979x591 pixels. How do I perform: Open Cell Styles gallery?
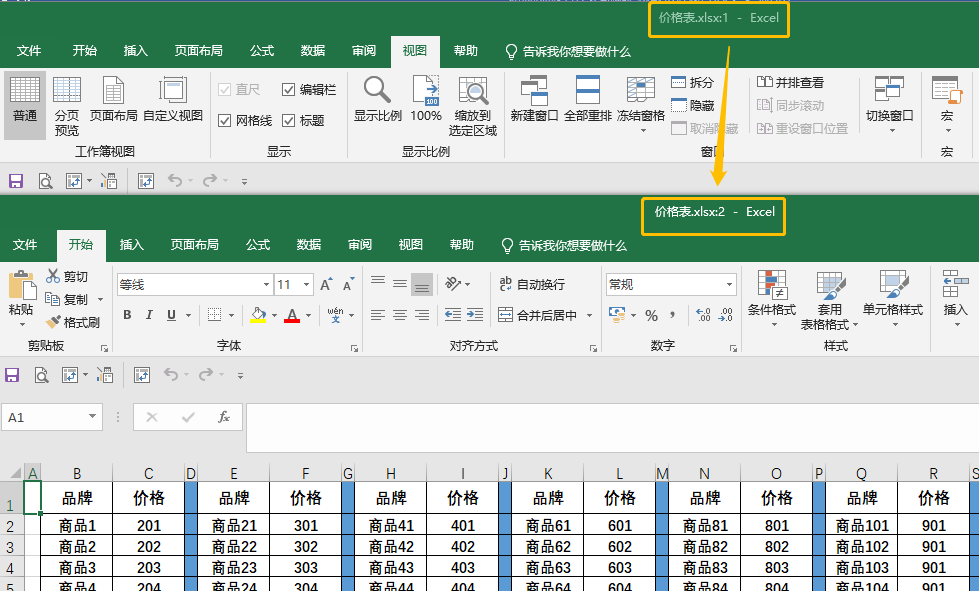coord(893,300)
